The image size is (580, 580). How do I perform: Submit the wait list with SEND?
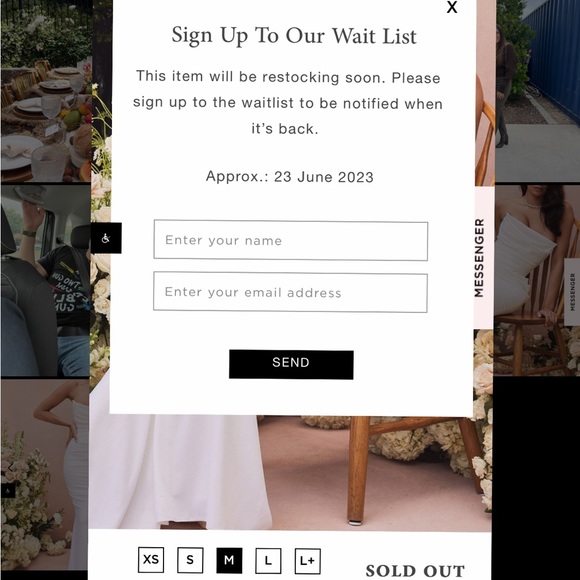291,364
